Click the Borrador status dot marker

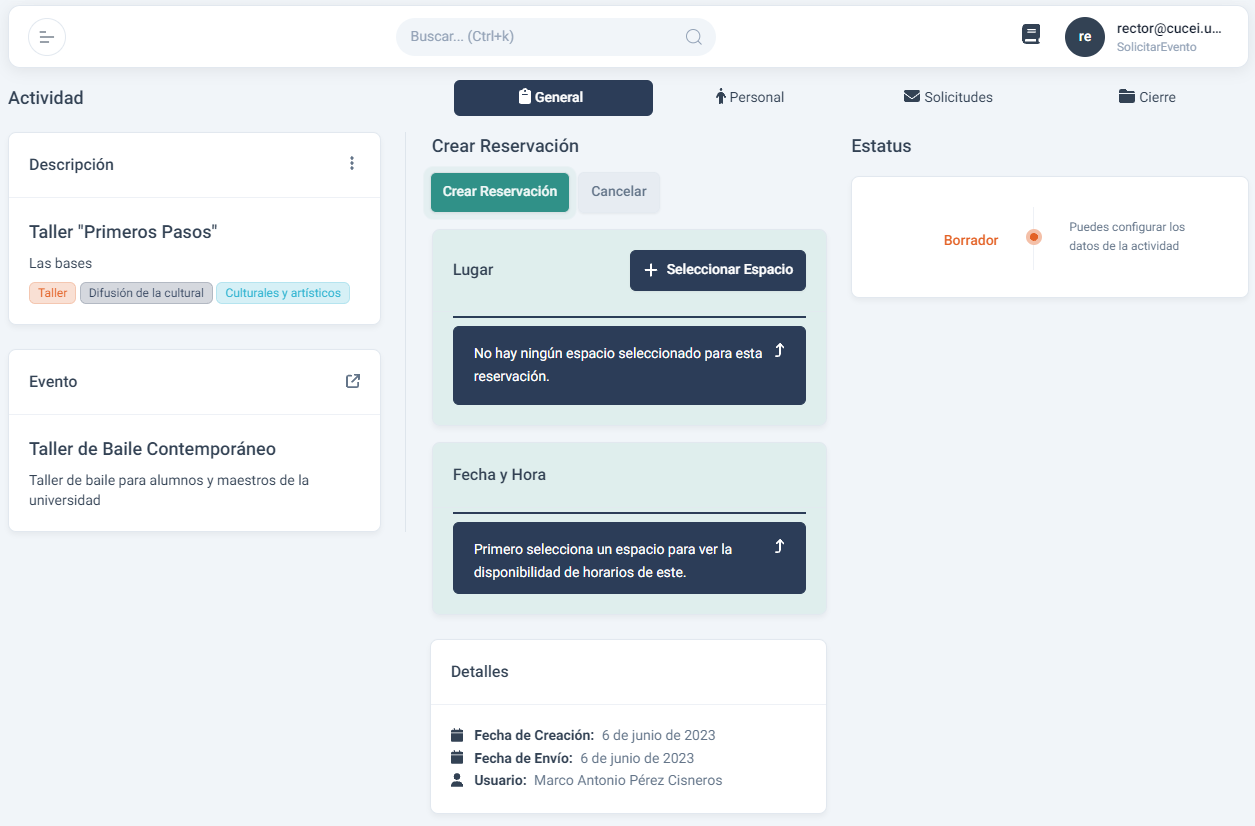pyautogui.click(x=1034, y=237)
